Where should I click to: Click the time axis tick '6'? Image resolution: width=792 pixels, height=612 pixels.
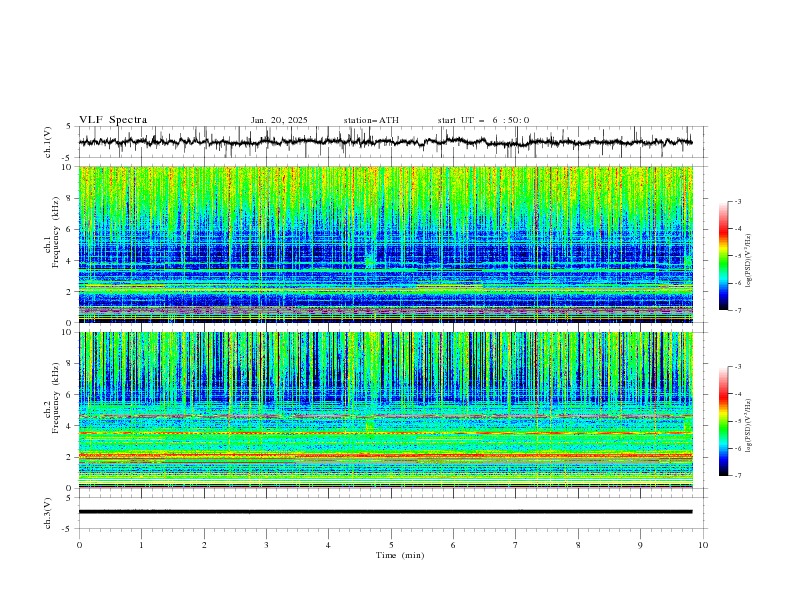coord(453,546)
